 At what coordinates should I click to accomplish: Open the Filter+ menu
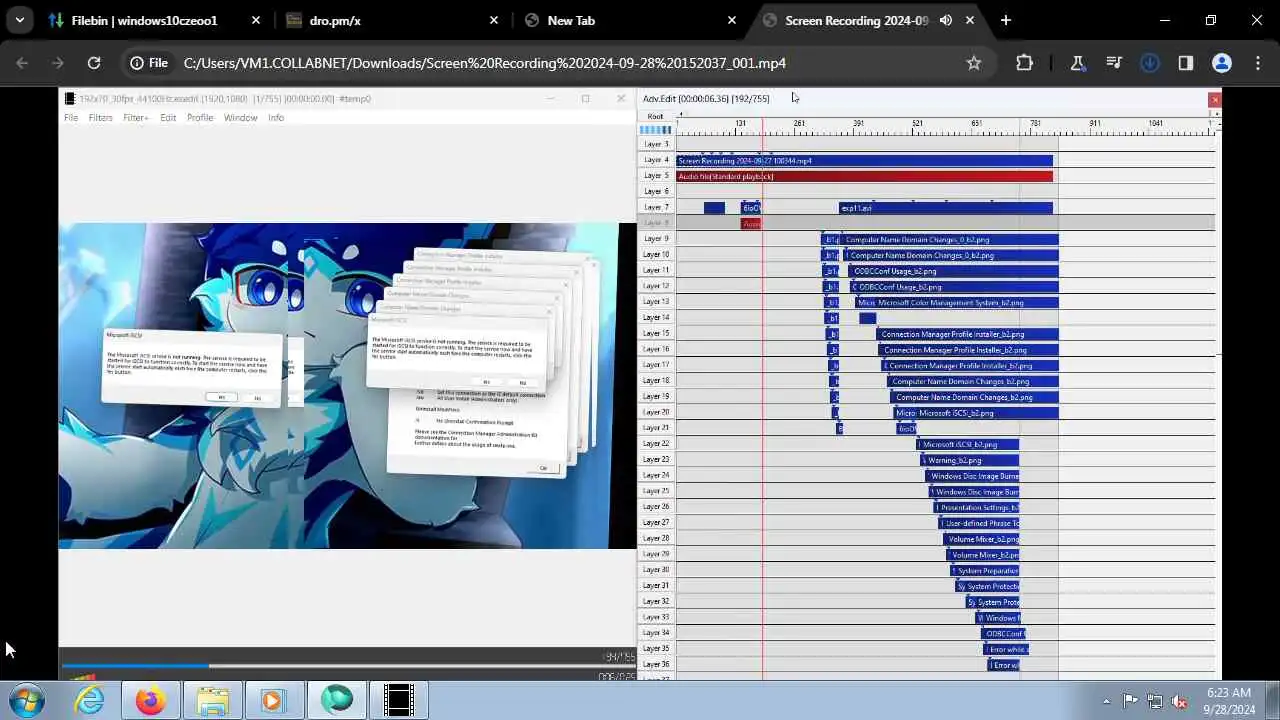tap(136, 118)
